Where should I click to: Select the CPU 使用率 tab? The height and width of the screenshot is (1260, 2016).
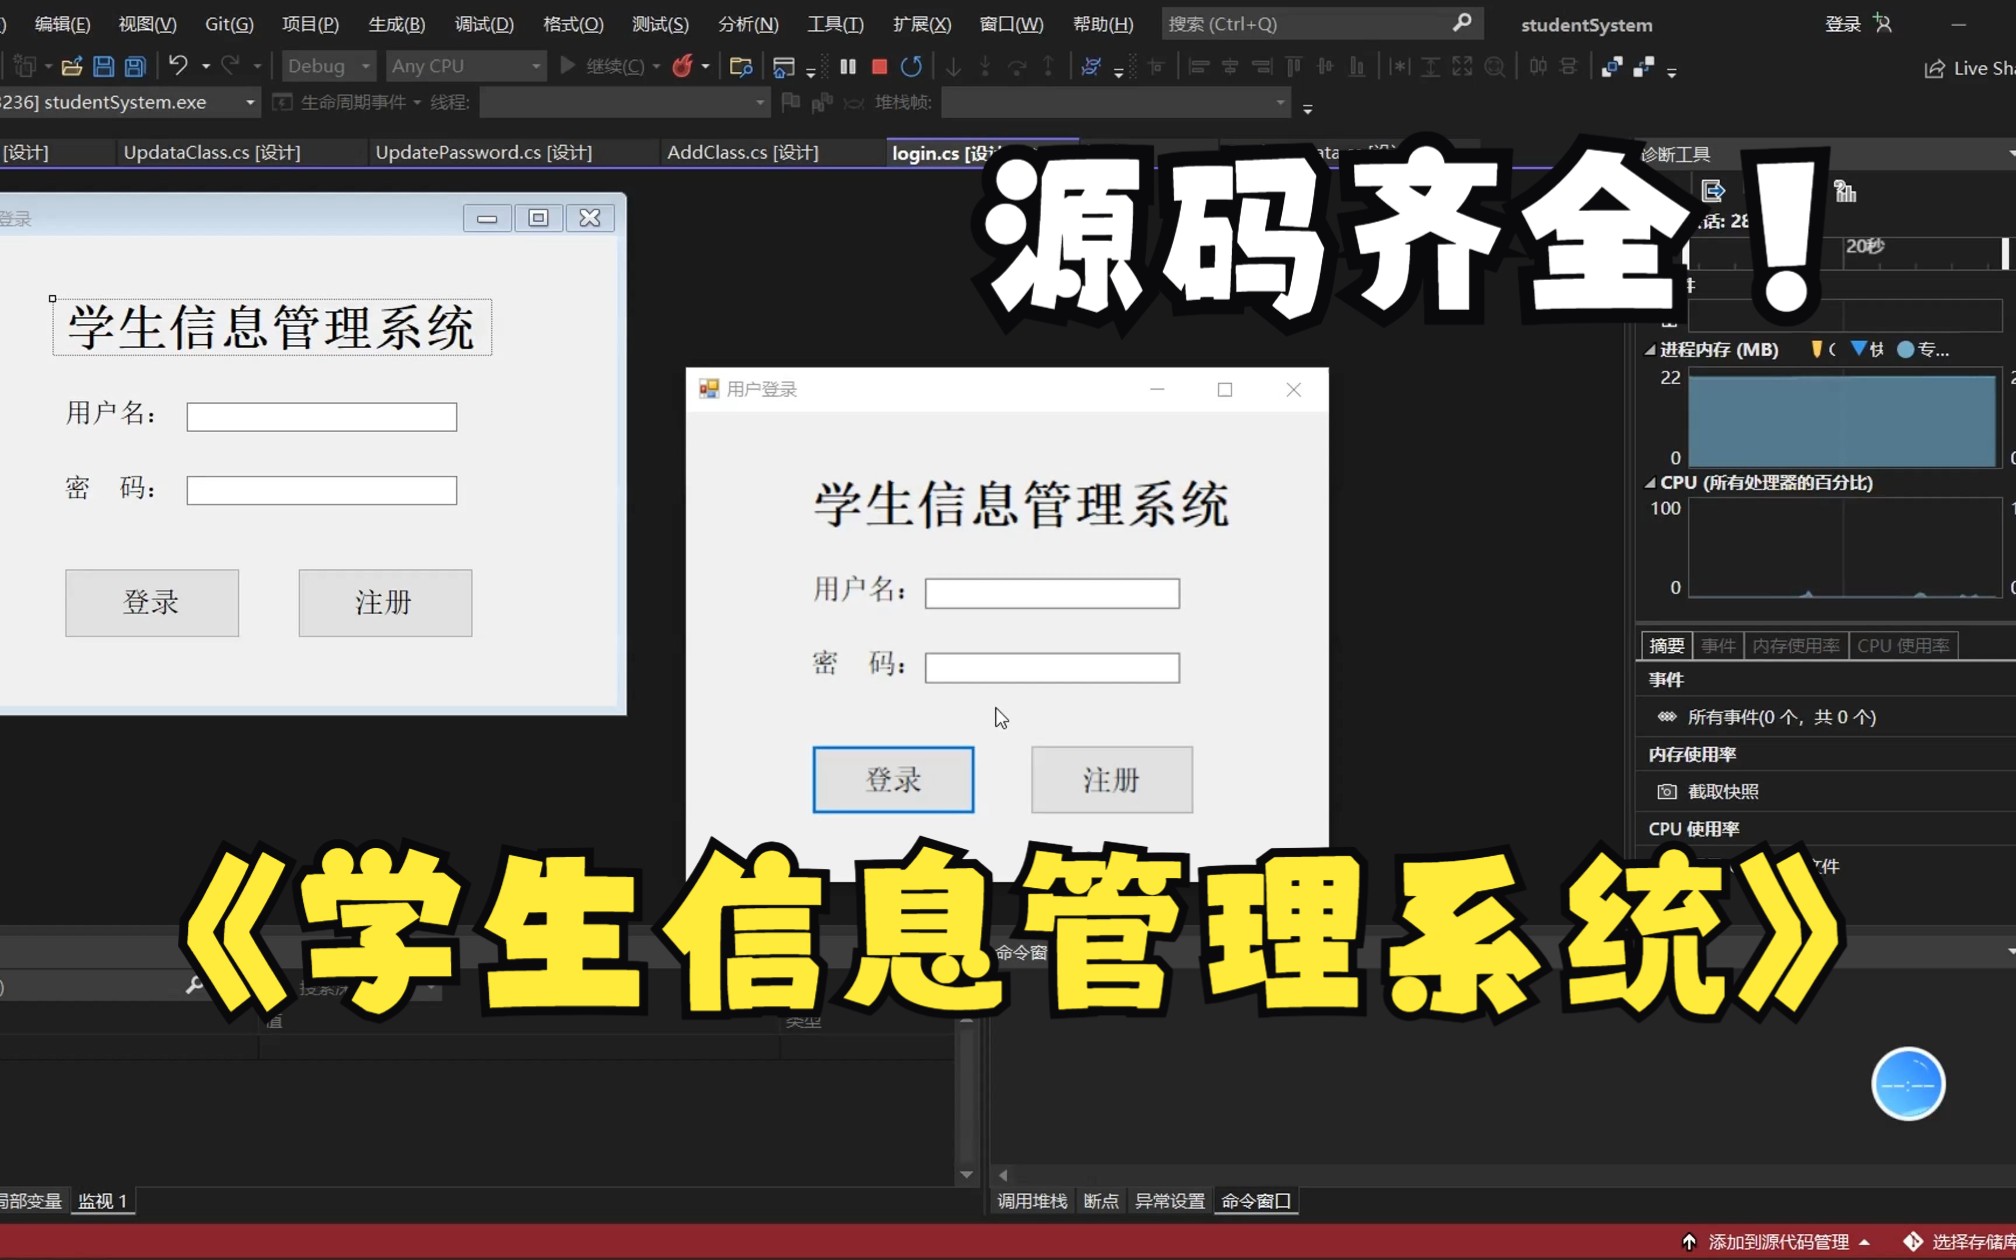coord(1903,645)
